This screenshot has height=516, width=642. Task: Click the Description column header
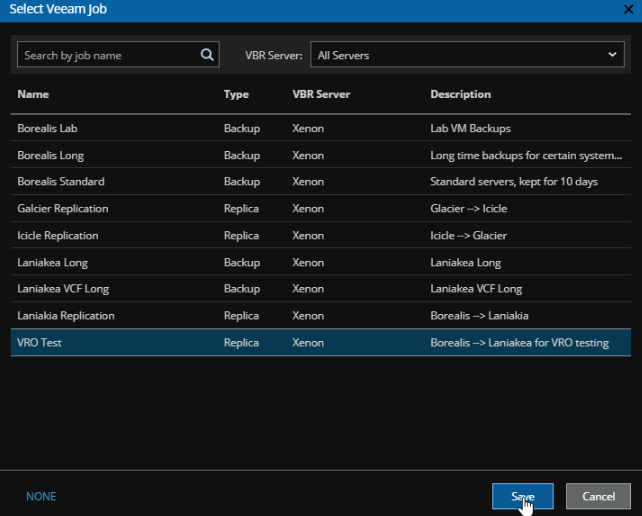click(460, 95)
